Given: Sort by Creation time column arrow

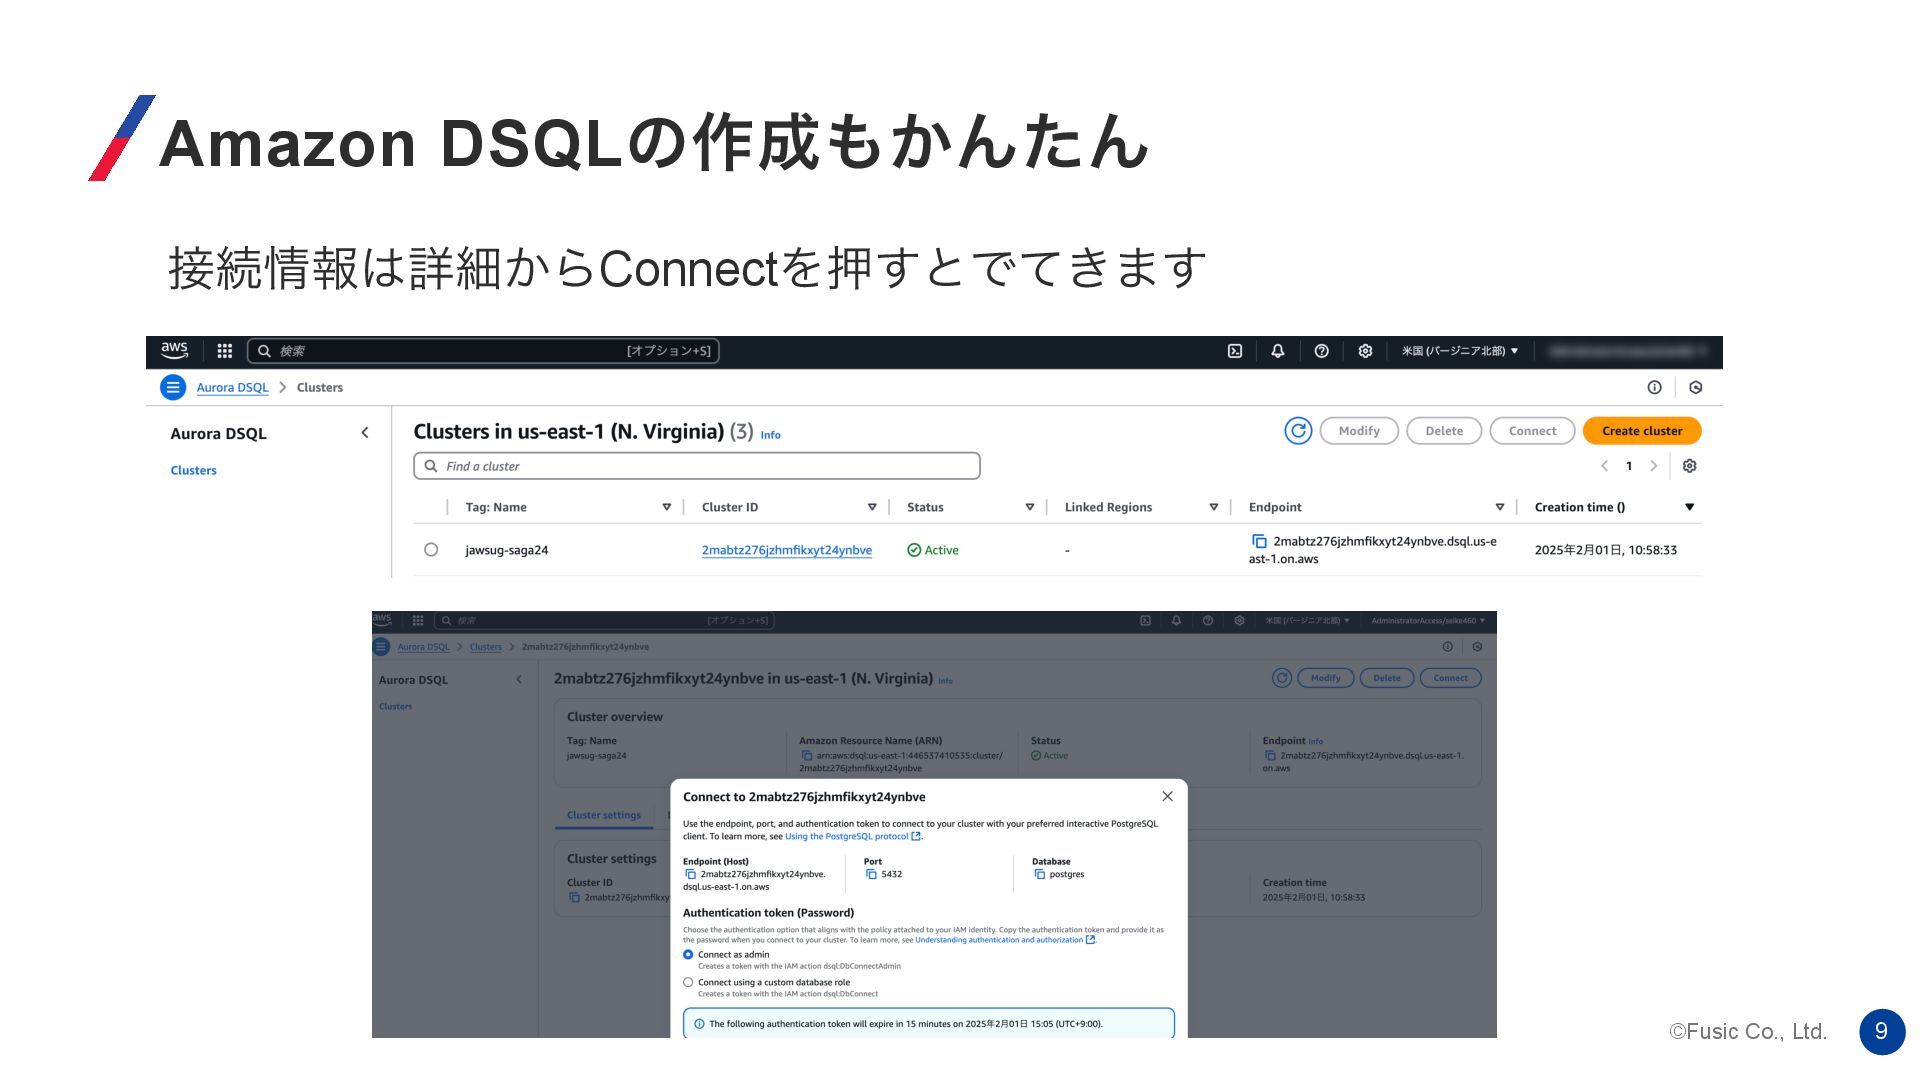Looking at the screenshot, I should coord(1689,507).
